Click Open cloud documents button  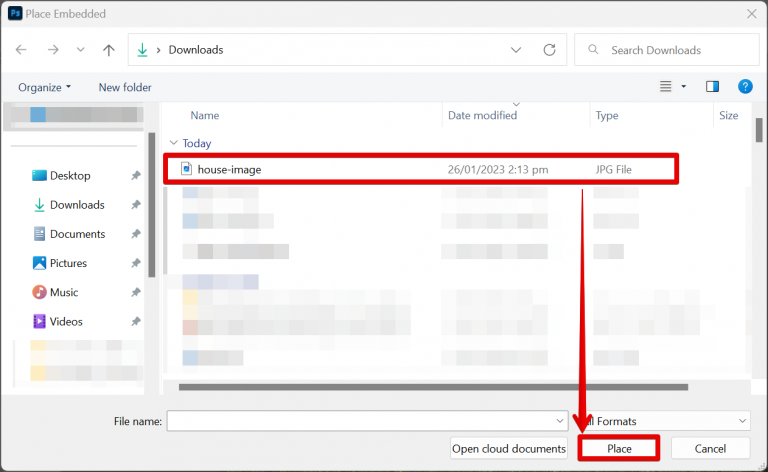[509, 448]
